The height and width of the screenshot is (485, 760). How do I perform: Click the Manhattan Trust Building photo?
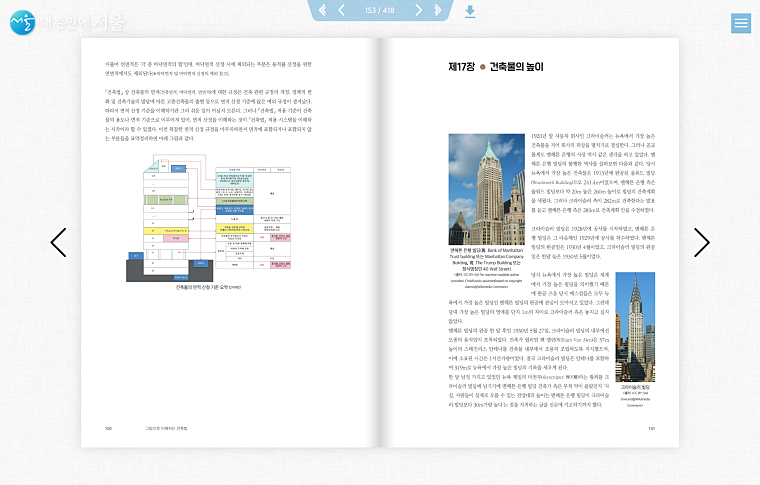coord(488,187)
